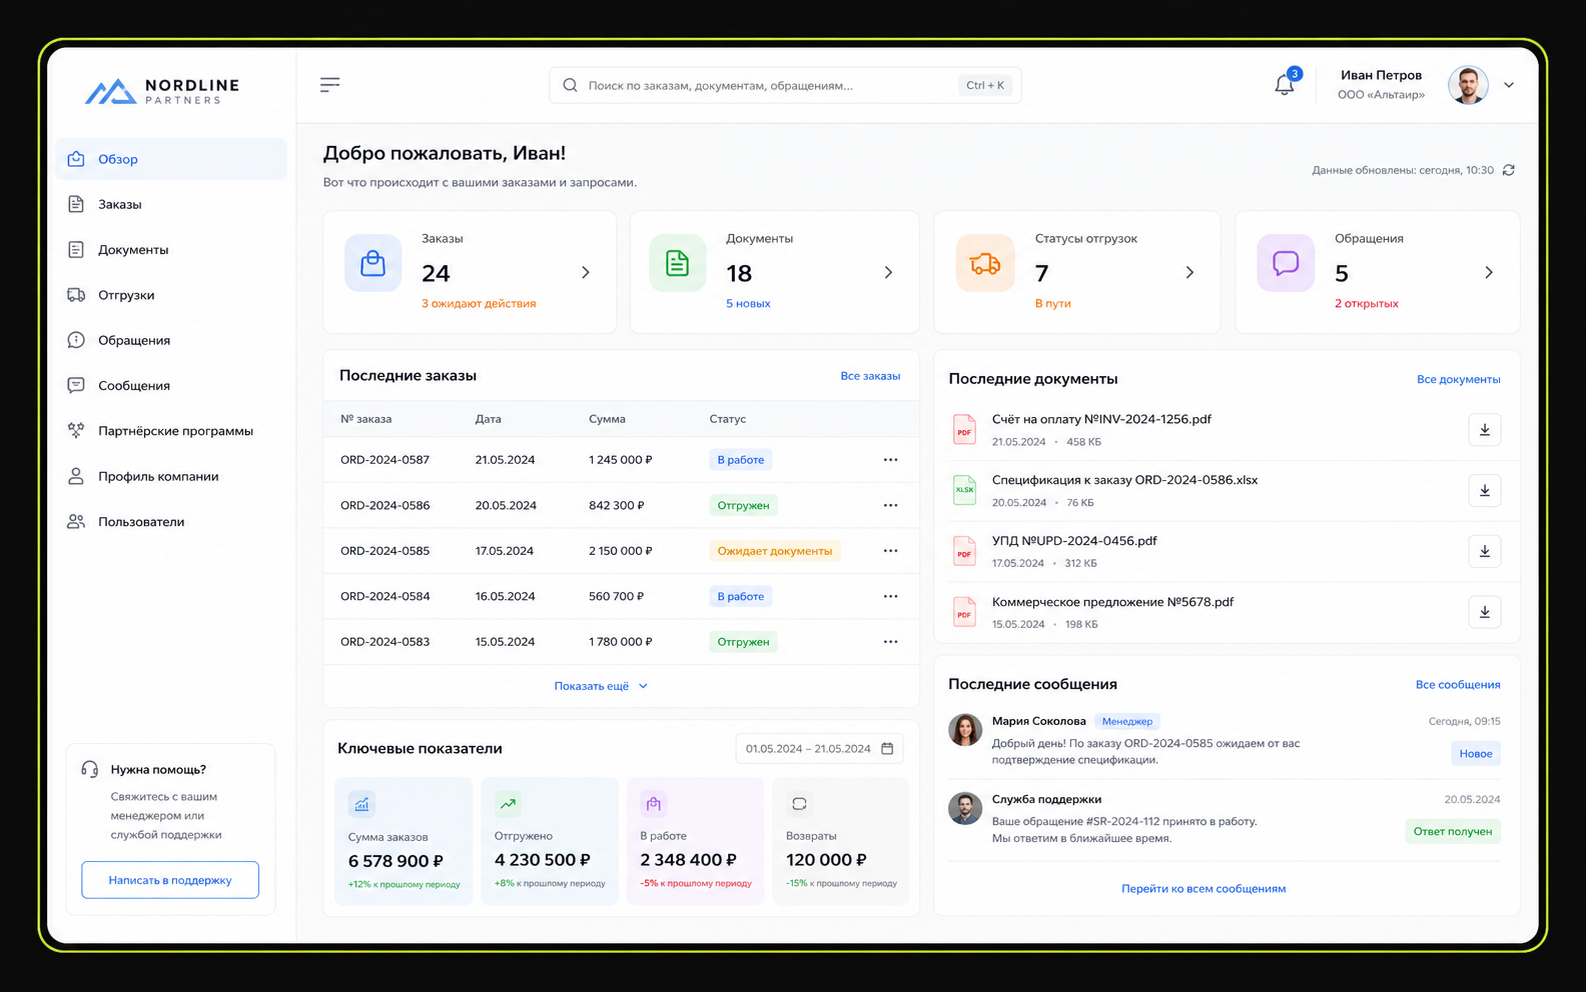
Task: Click the Статус column header
Action: [728, 419]
